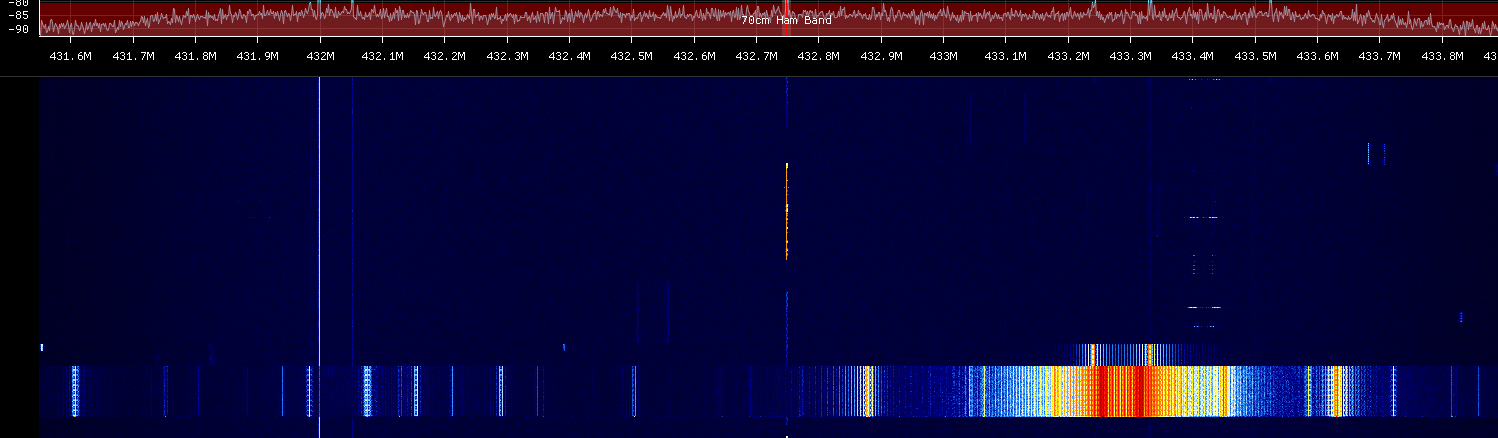The width and height of the screenshot is (1498, 438).
Task: Select the 432.2M frequency tick label
Action: tap(444, 56)
